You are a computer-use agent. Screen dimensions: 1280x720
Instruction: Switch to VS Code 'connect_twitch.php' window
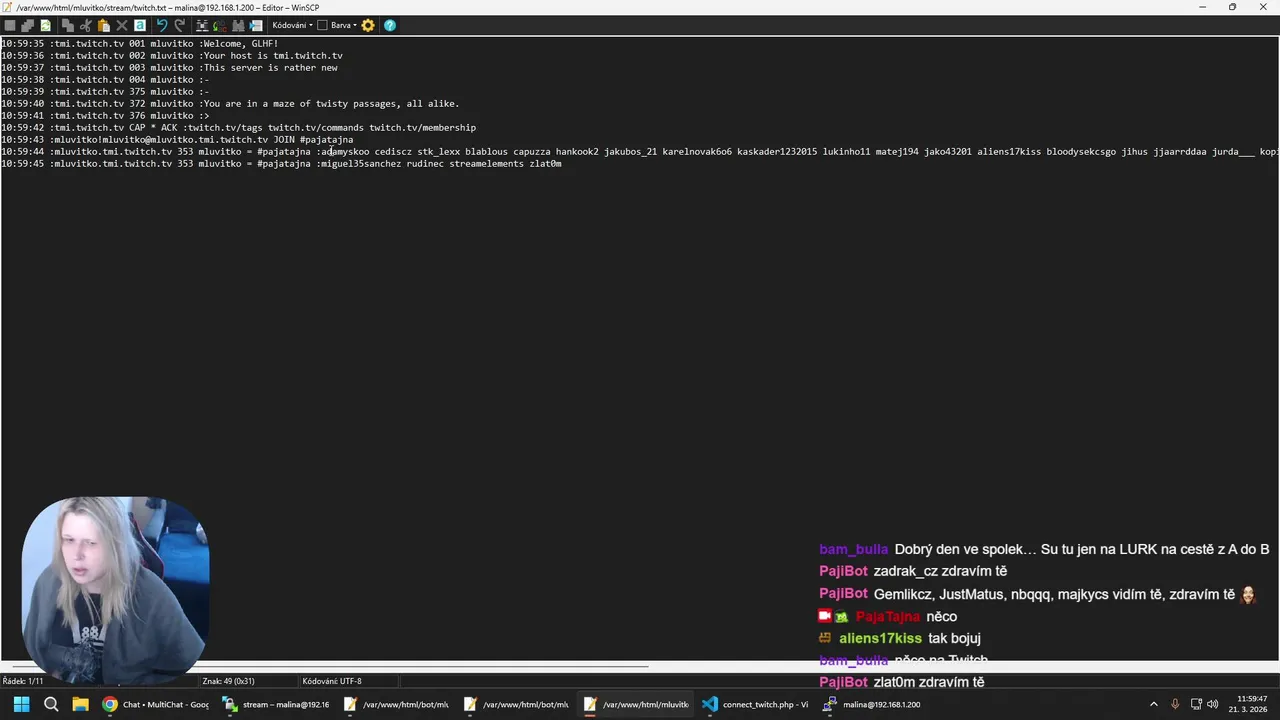coord(755,704)
